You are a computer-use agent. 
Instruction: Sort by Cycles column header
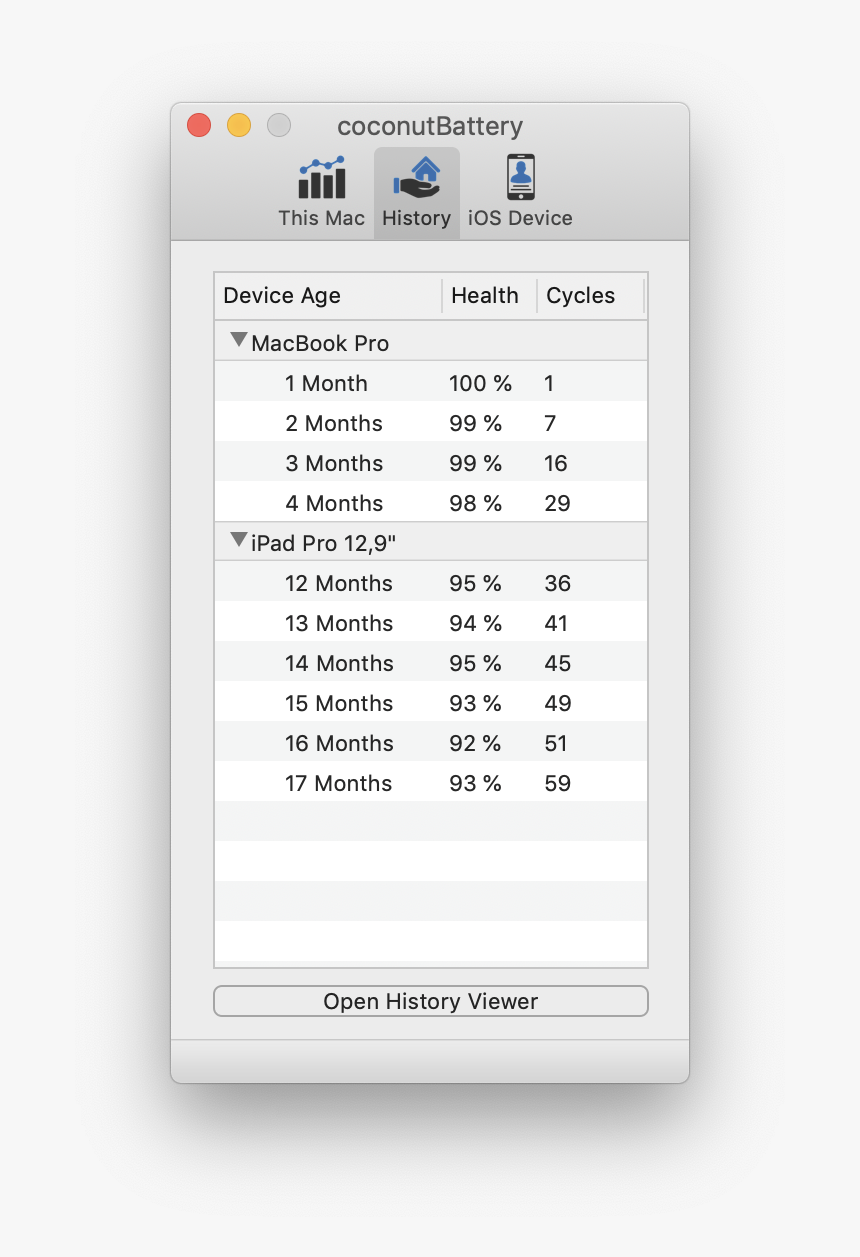[590, 296]
